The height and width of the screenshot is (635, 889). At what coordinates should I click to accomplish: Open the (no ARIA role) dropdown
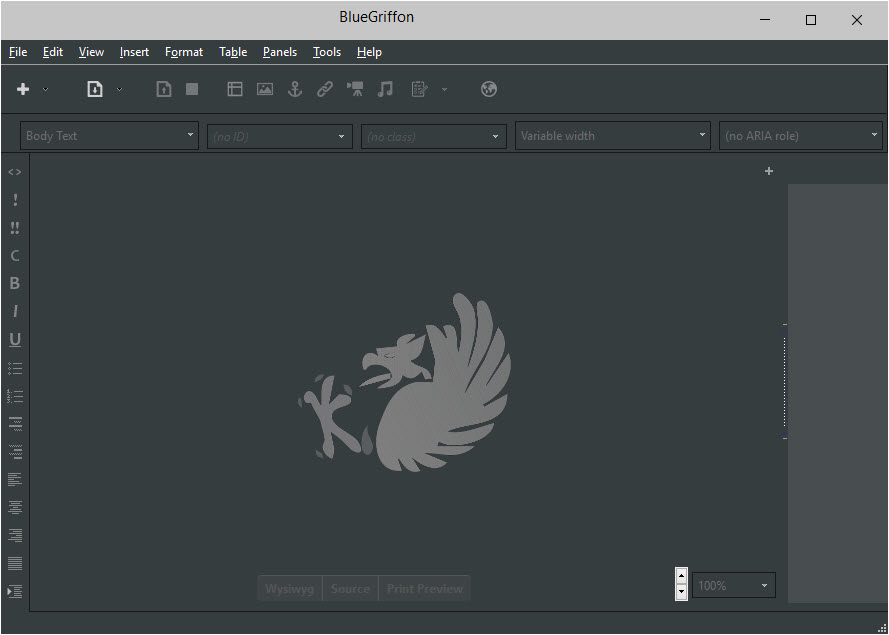(801, 136)
